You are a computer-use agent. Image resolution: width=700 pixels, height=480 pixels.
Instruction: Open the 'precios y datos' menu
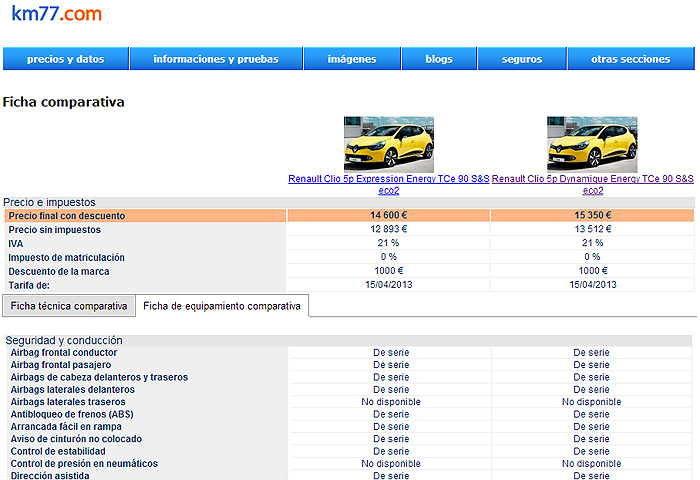(x=66, y=59)
